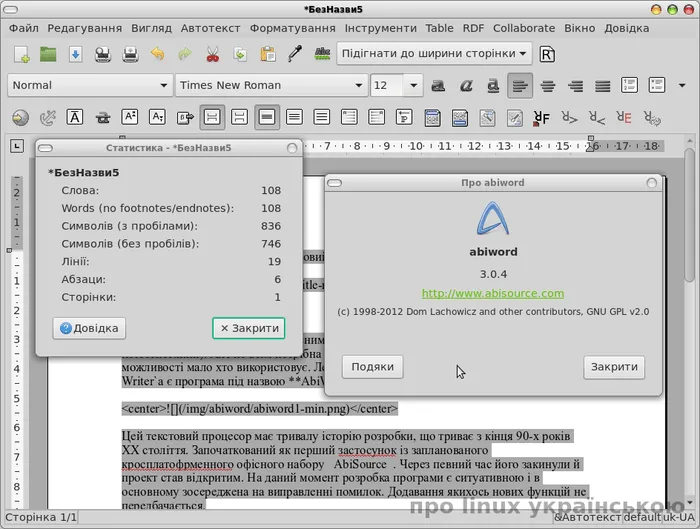700x529 pixels.
Task: Open the Інструменти menu
Action: [380, 28]
